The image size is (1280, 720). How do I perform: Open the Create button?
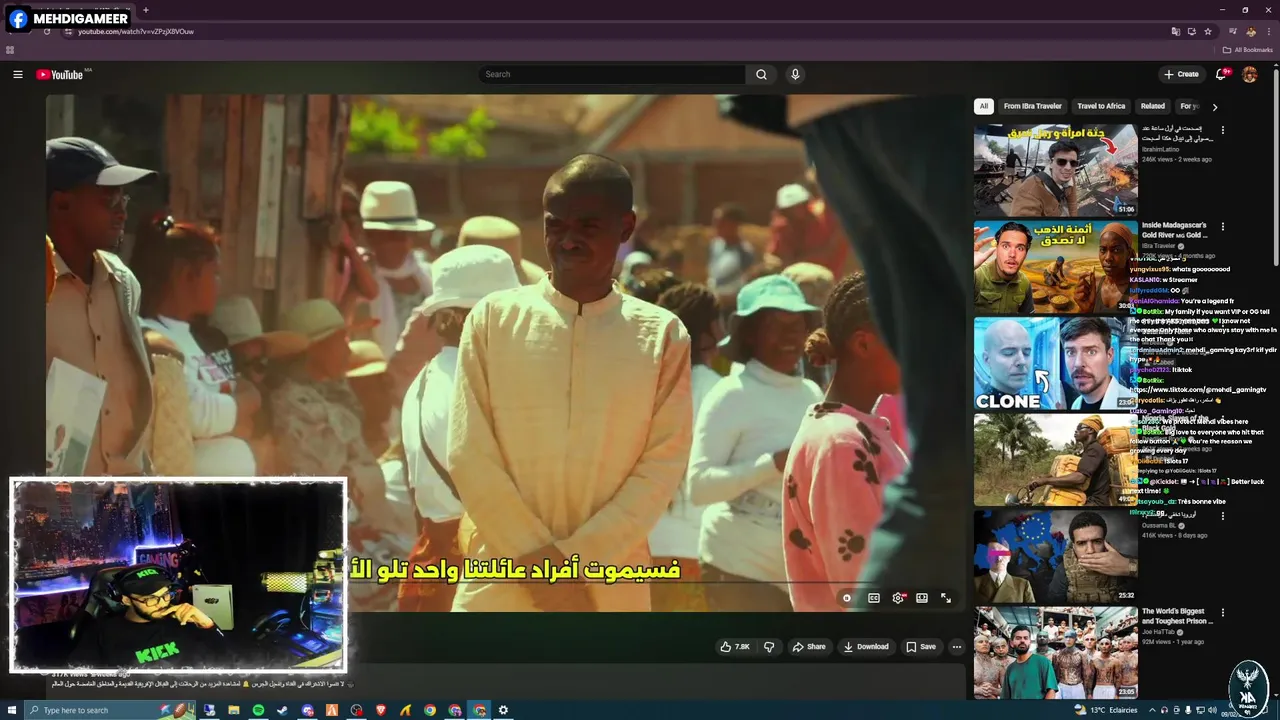click(x=1181, y=74)
